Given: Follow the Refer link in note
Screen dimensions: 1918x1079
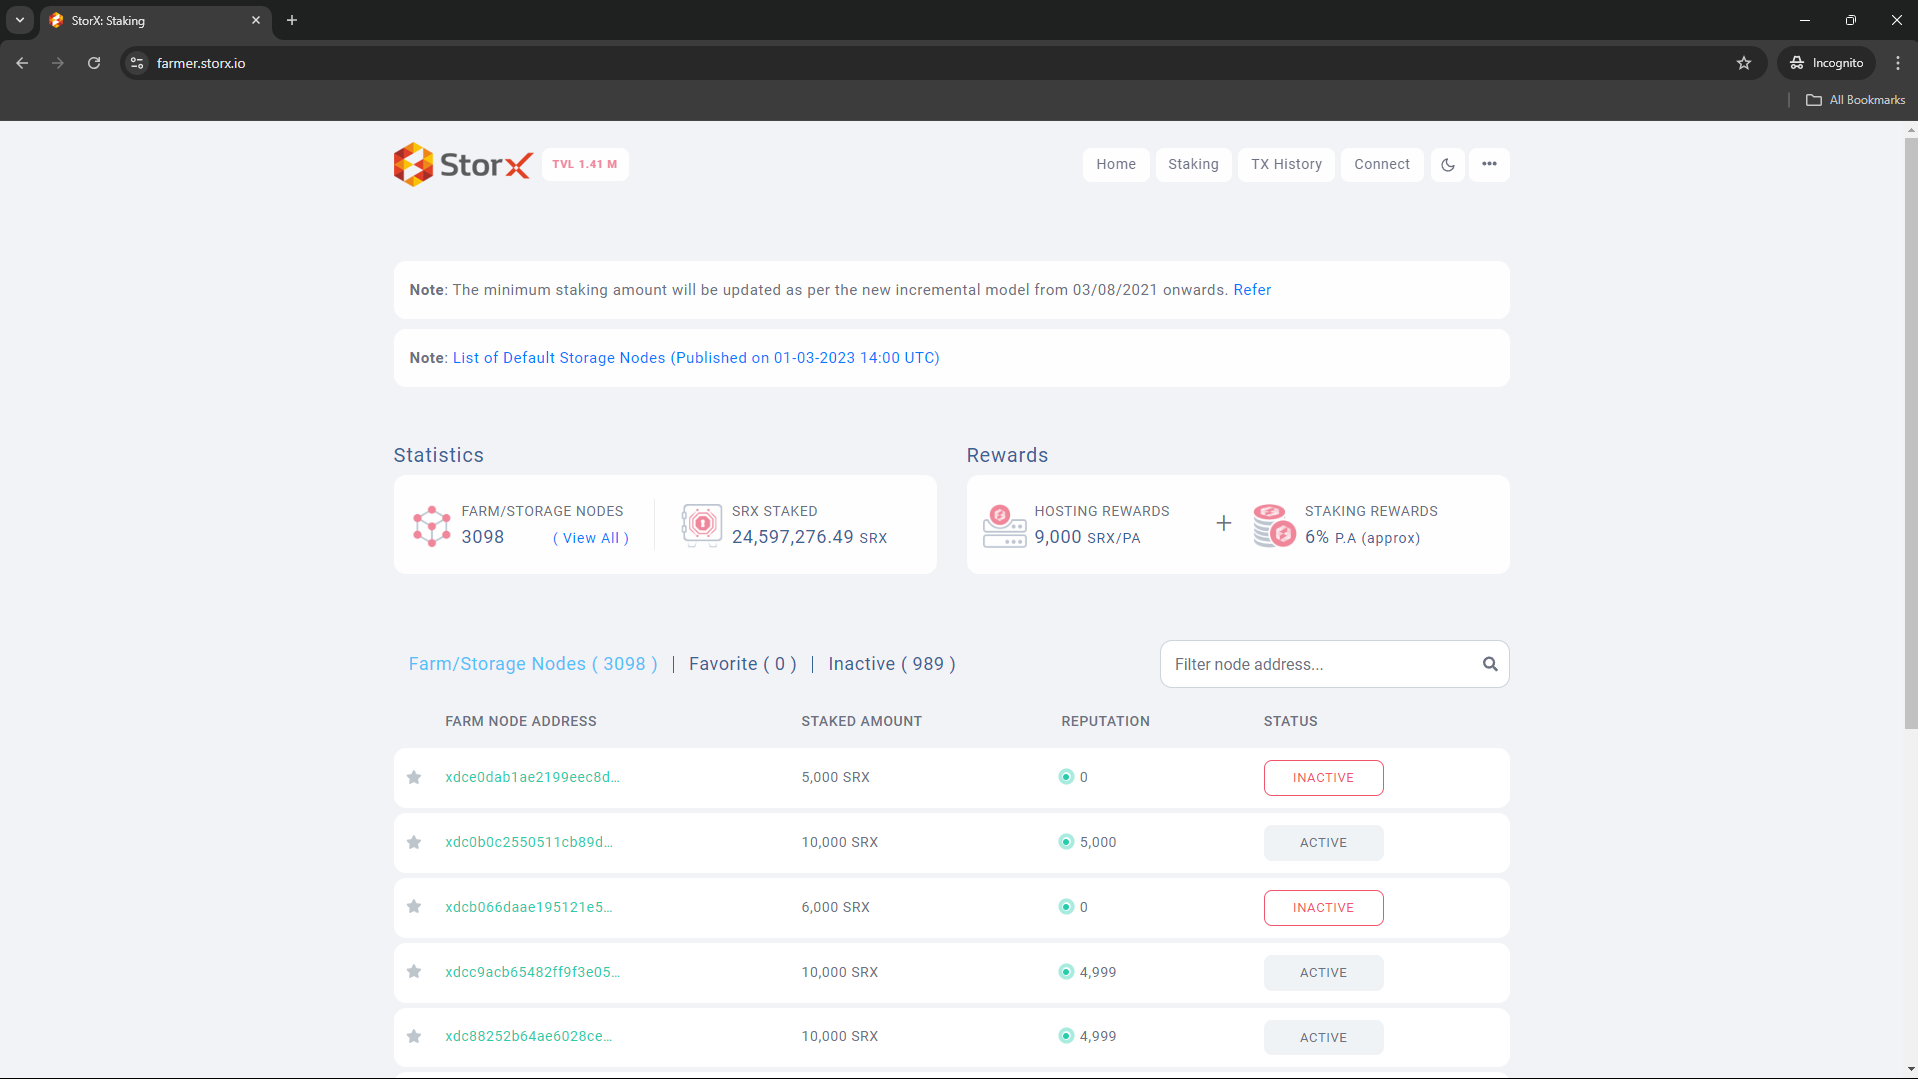Looking at the screenshot, I should [x=1252, y=290].
